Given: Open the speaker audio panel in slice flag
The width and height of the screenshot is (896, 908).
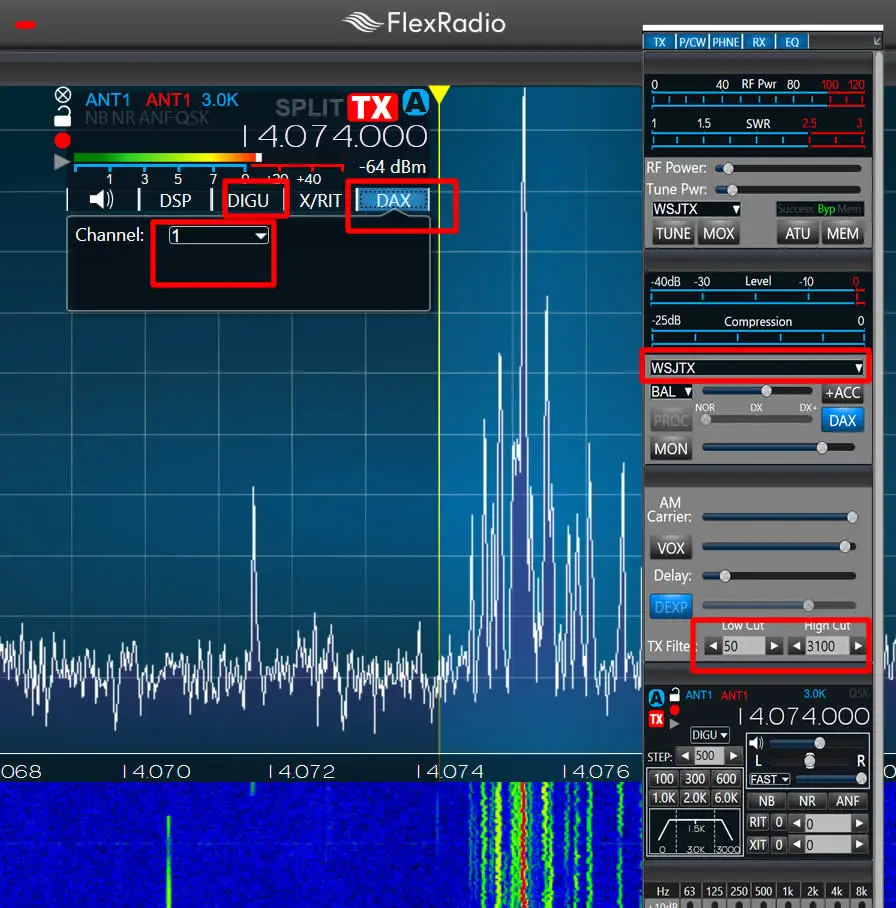Looking at the screenshot, I should pyautogui.click(x=101, y=200).
